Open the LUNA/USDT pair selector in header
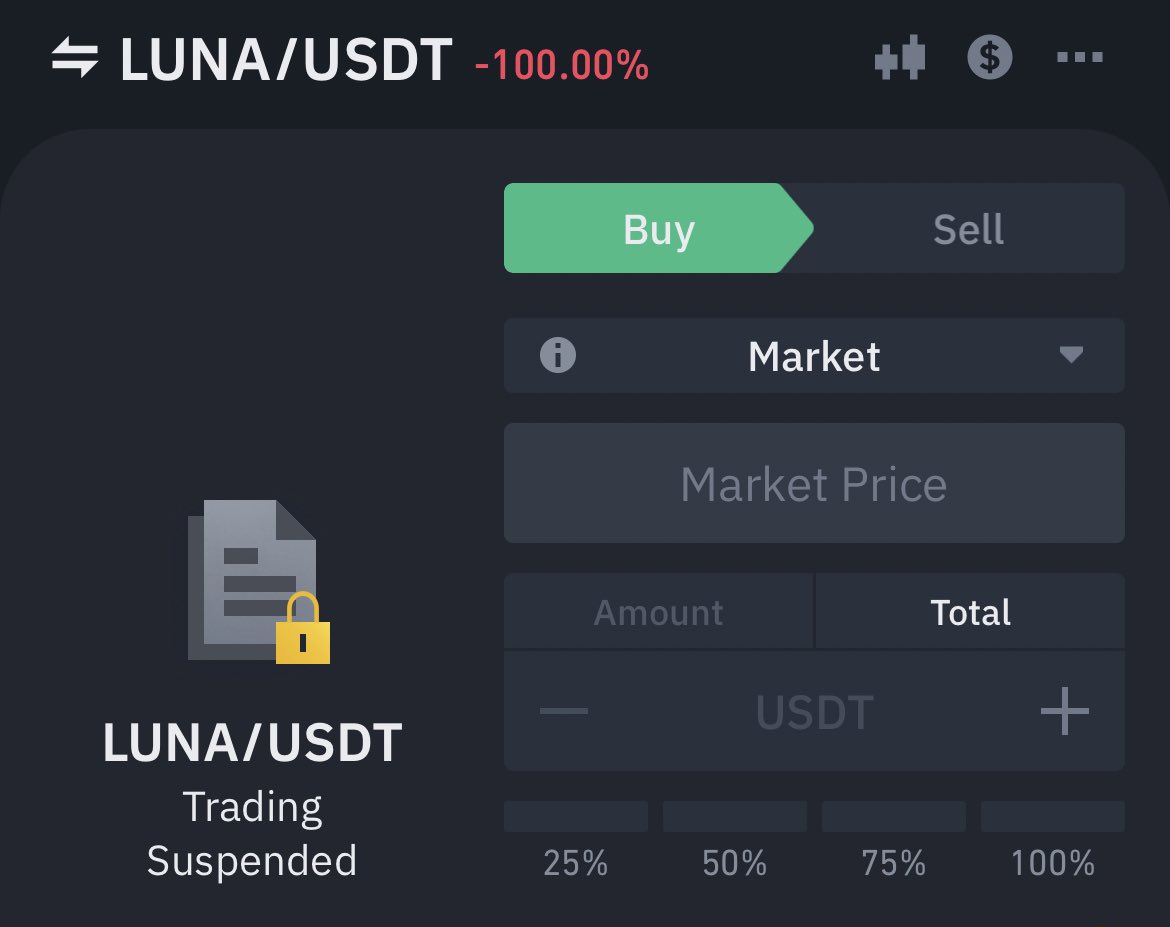 pos(286,59)
